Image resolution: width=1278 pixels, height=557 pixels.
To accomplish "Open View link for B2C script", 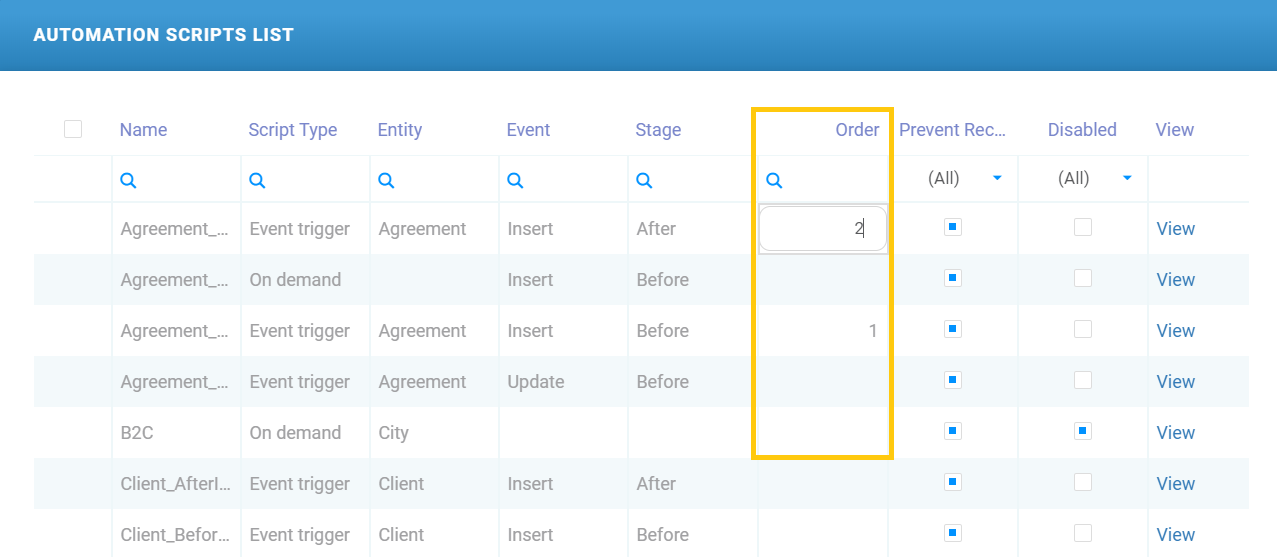I will (1175, 433).
